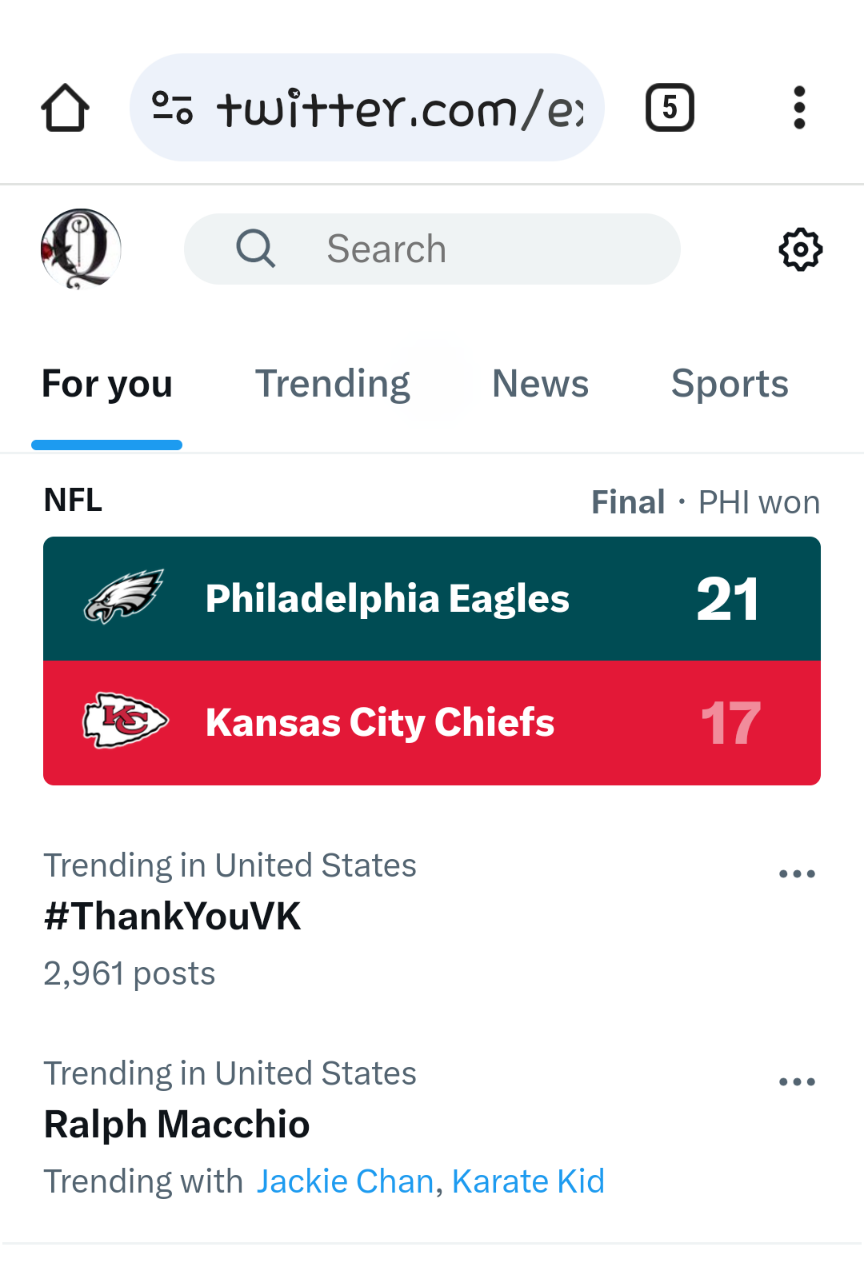This screenshot has width=864, height=1266.
Task: Open browser three-dot overflow menu
Action: (x=798, y=108)
